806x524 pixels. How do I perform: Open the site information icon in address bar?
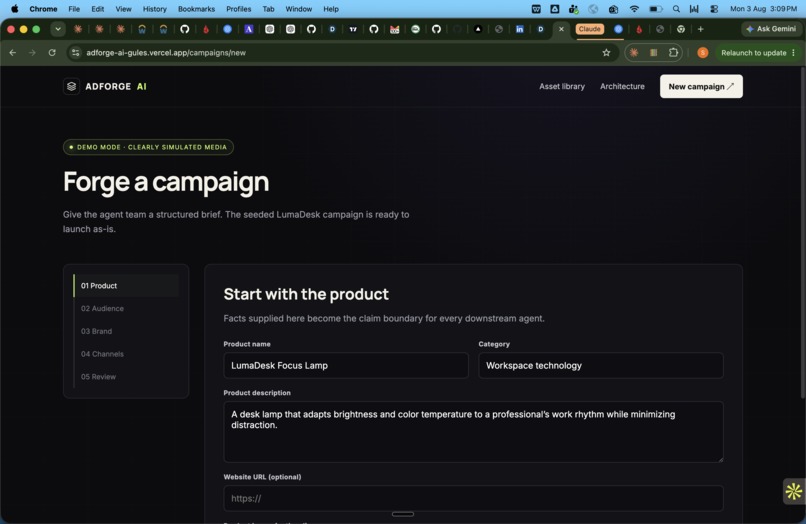[76, 52]
